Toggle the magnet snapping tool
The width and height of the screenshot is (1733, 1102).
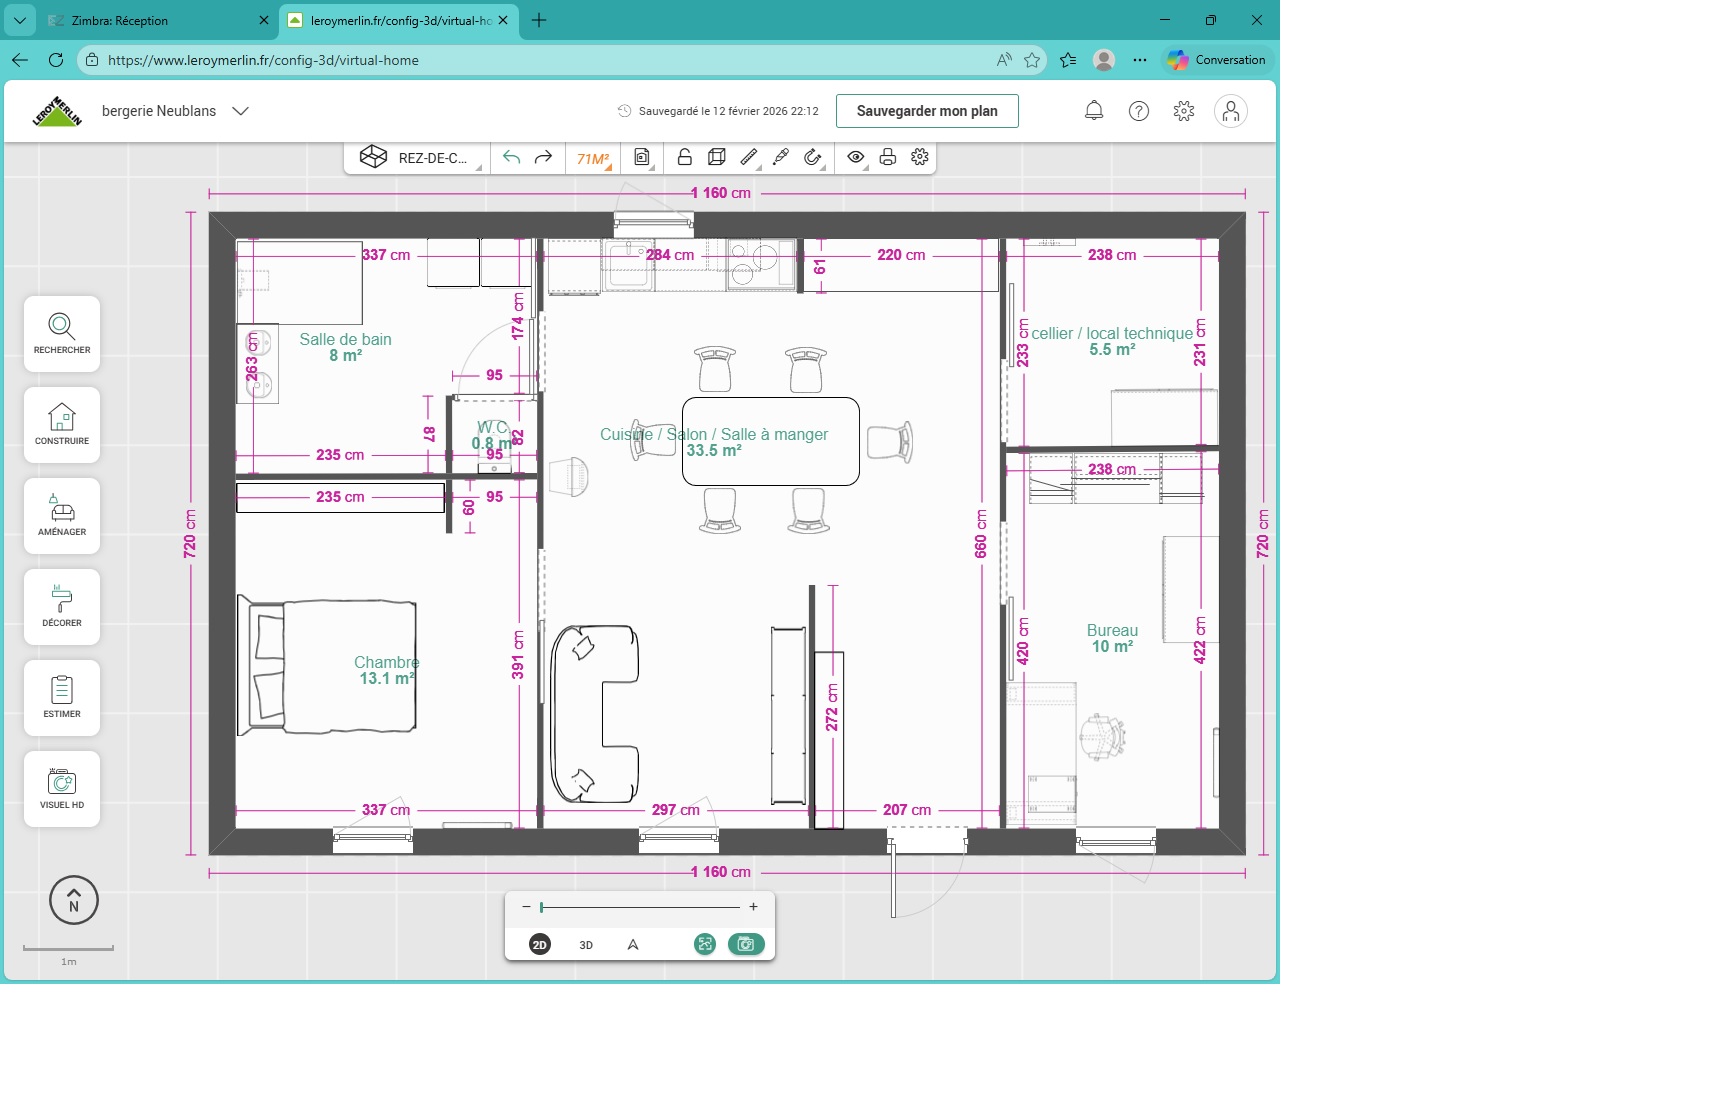pos(813,157)
